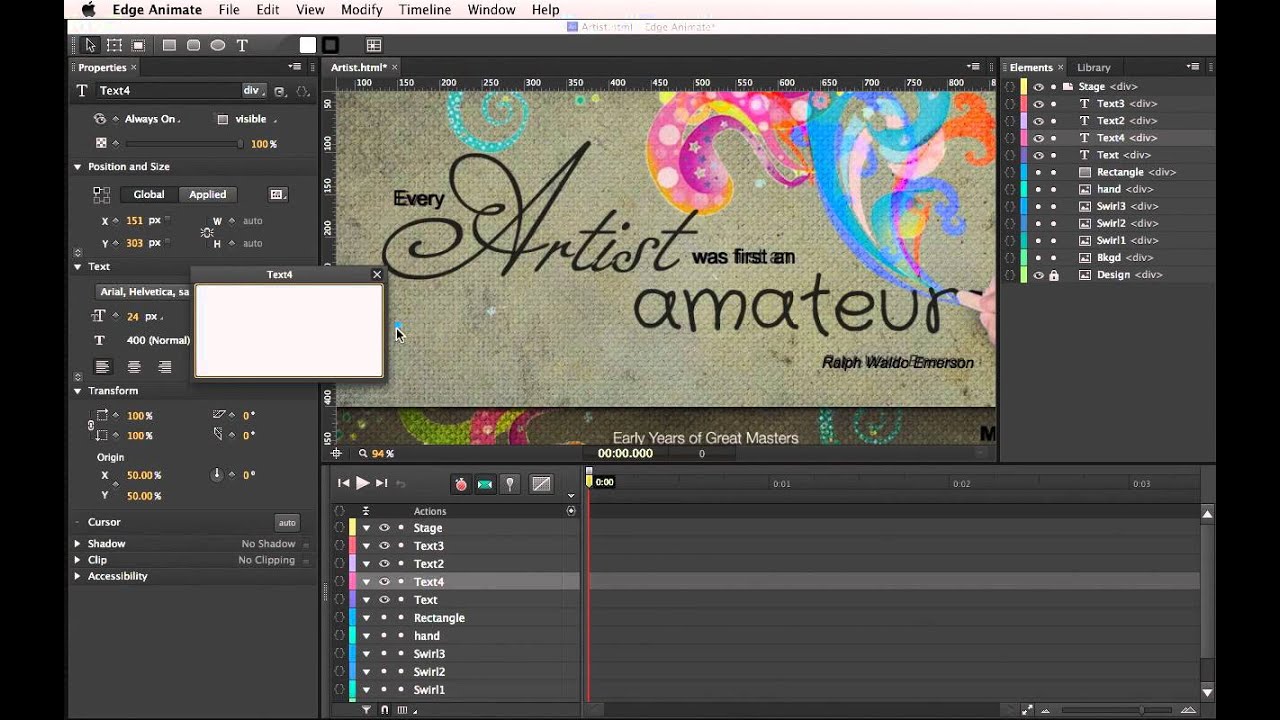Select the Clipping tool in toolbar
This screenshot has height=720, width=1280.
[138, 45]
